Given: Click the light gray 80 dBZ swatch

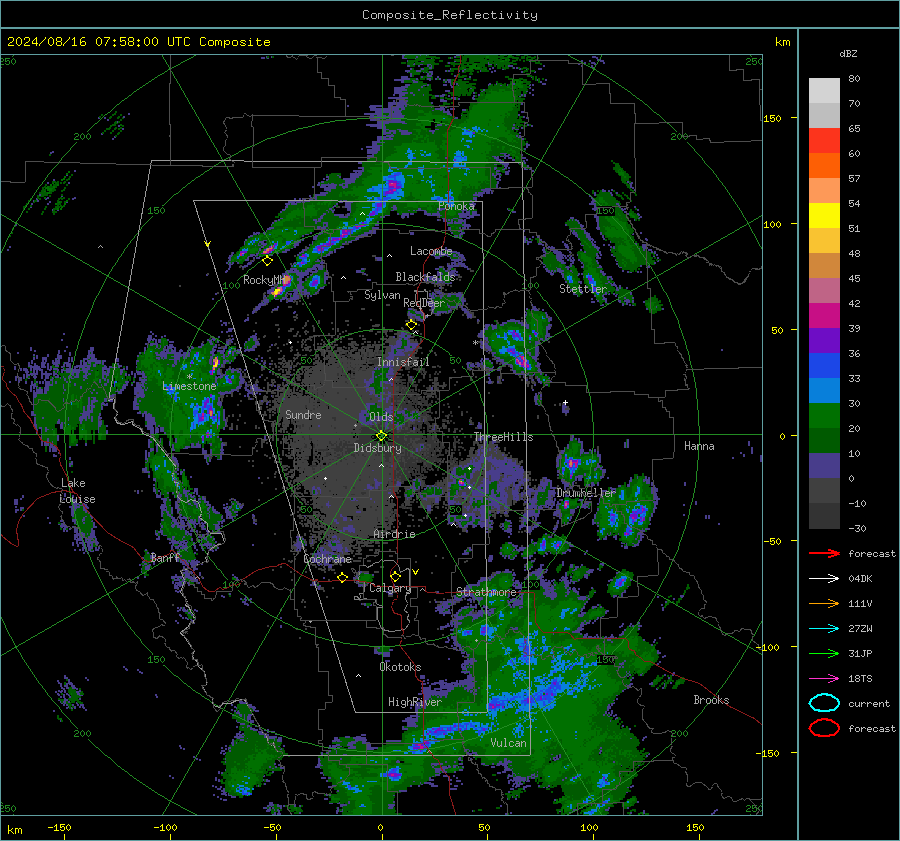Looking at the screenshot, I should tap(824, 90).
